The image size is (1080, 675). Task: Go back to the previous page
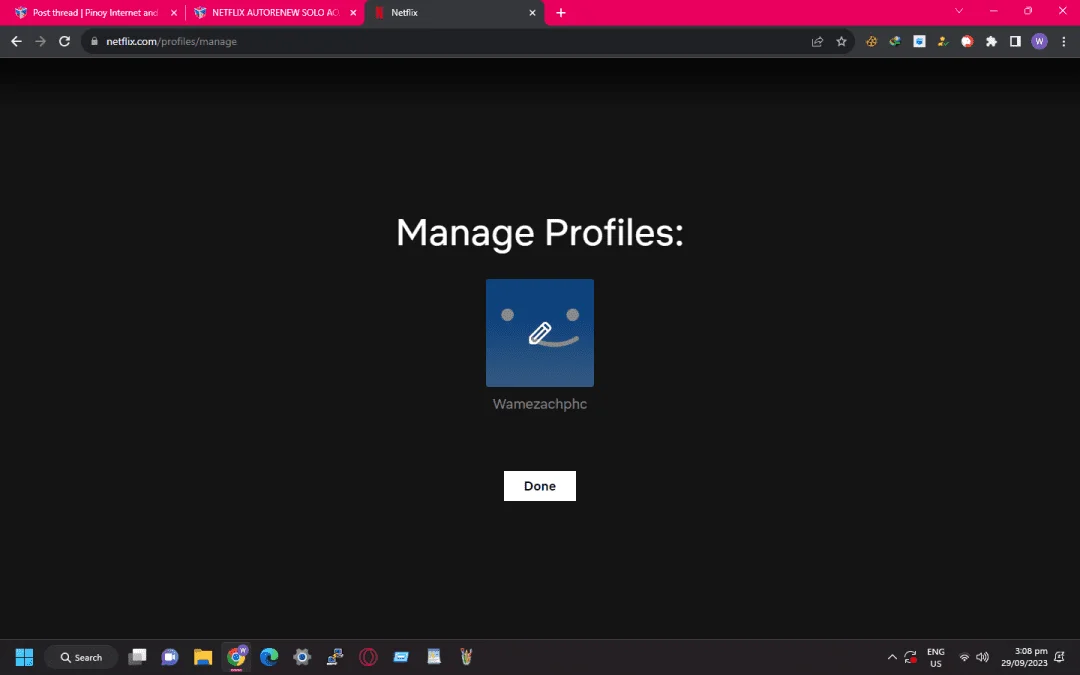point(17,41)
